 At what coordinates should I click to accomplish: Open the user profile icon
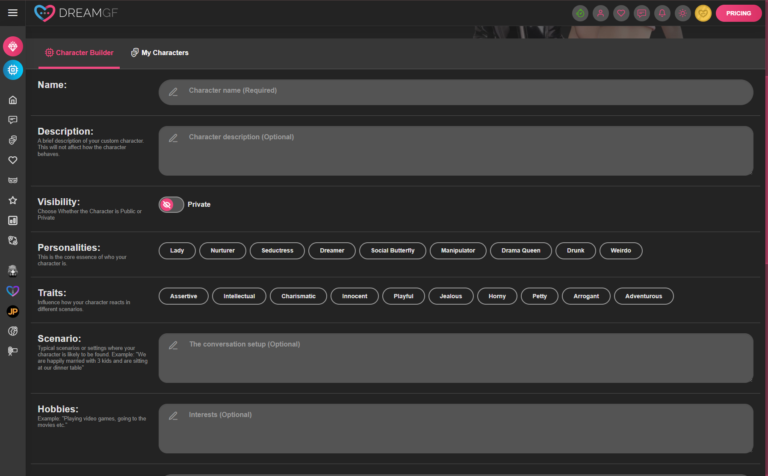(x=600, y=13)
